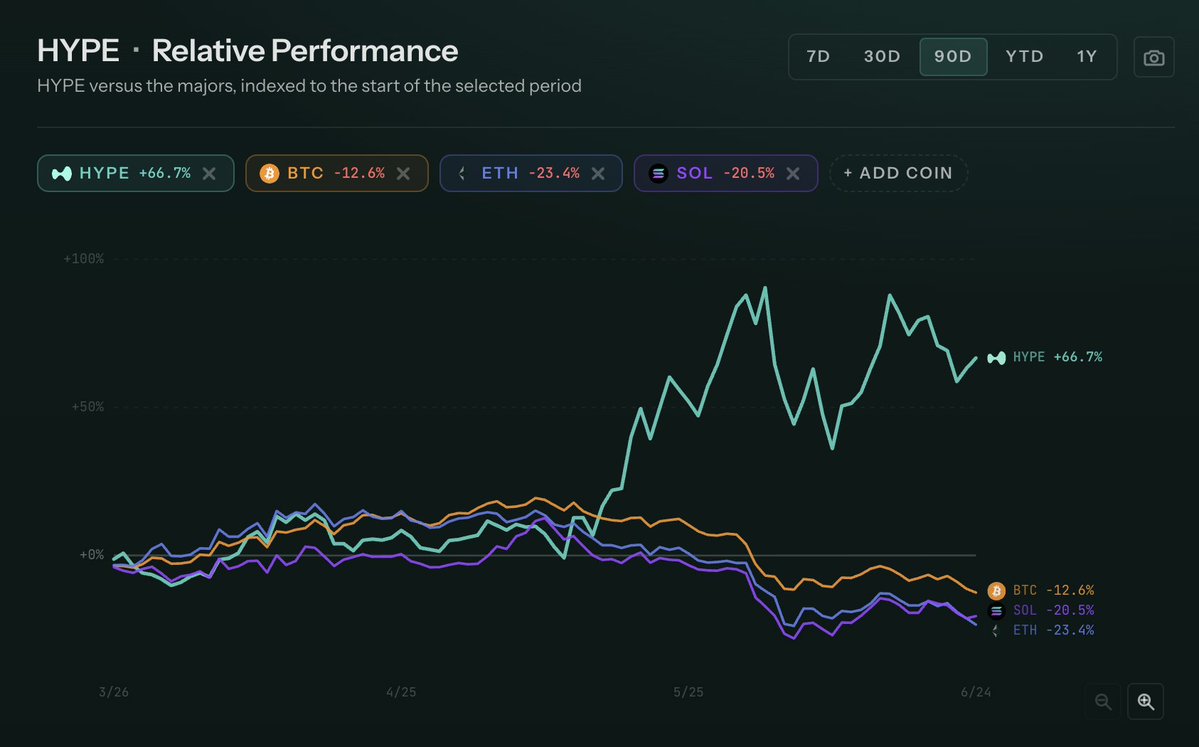Show the 1Y period

[x=1087, y=57]
